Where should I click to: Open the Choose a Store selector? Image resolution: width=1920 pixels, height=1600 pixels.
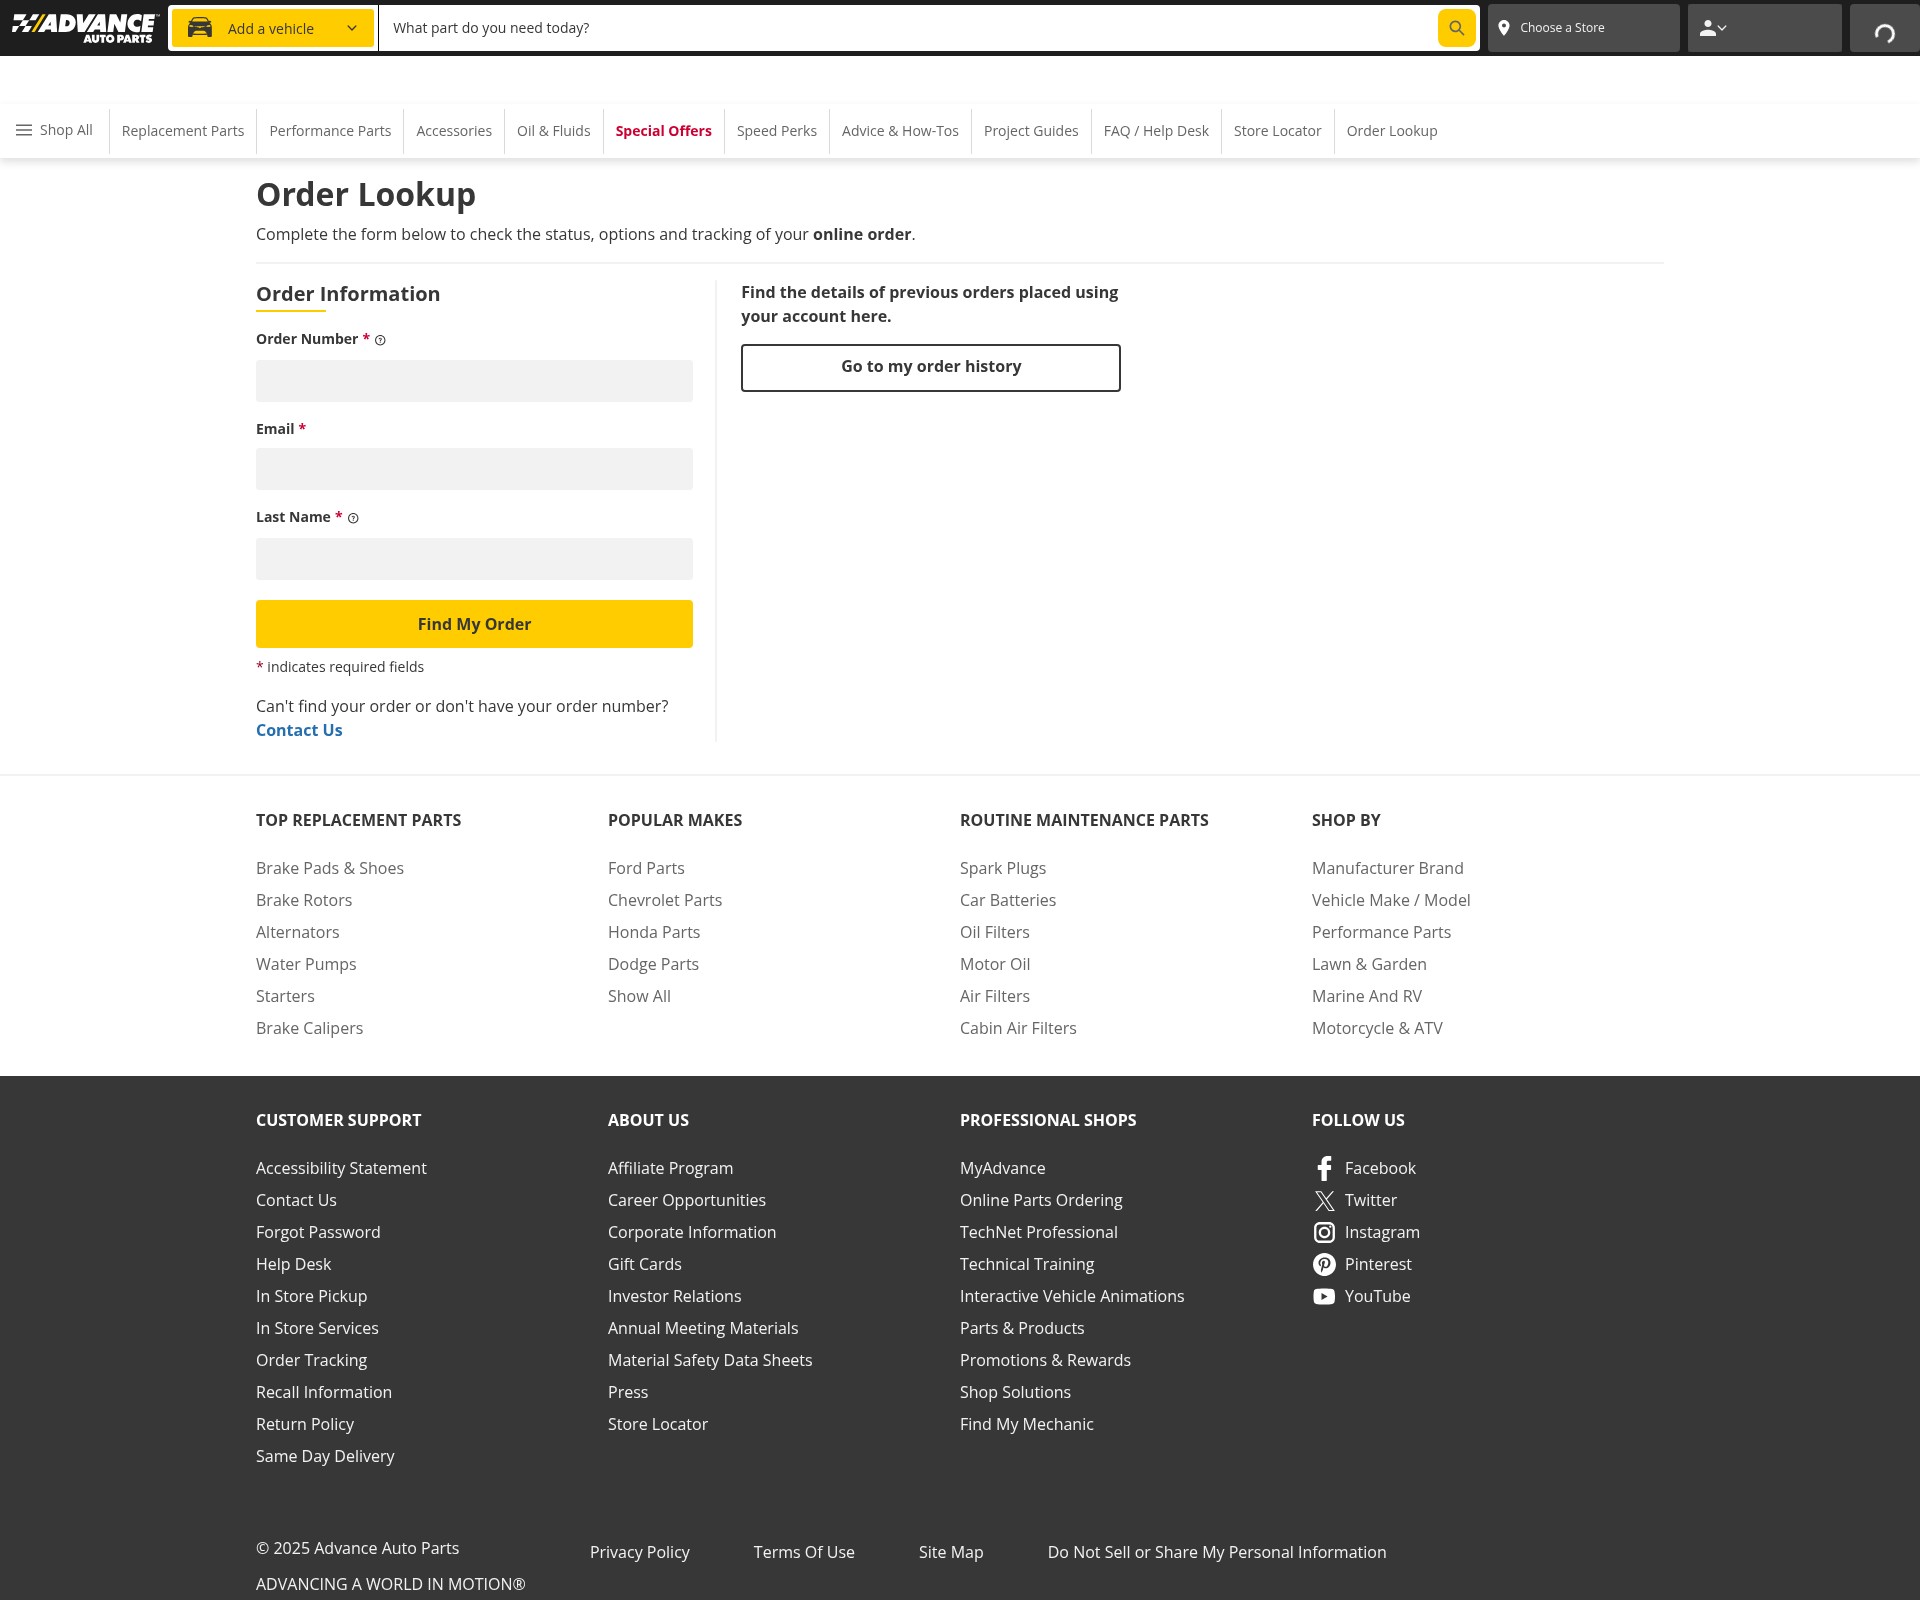[x=1562, y=27]
